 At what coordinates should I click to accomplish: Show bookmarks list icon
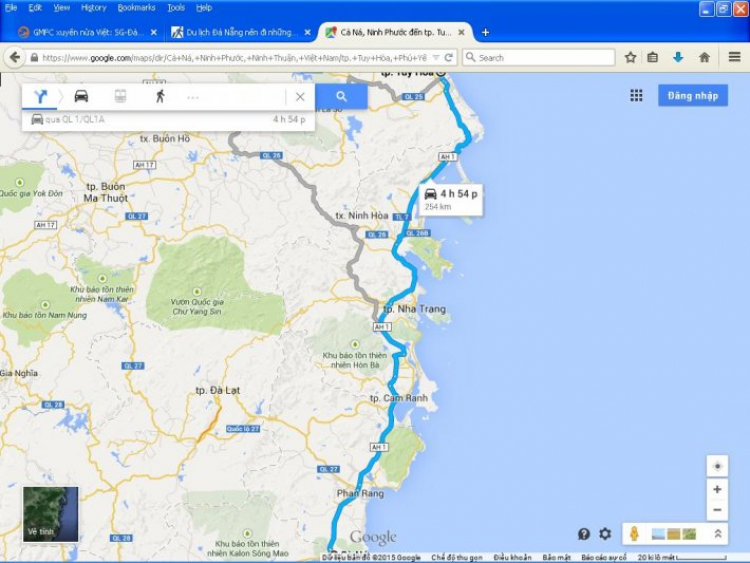652,57
